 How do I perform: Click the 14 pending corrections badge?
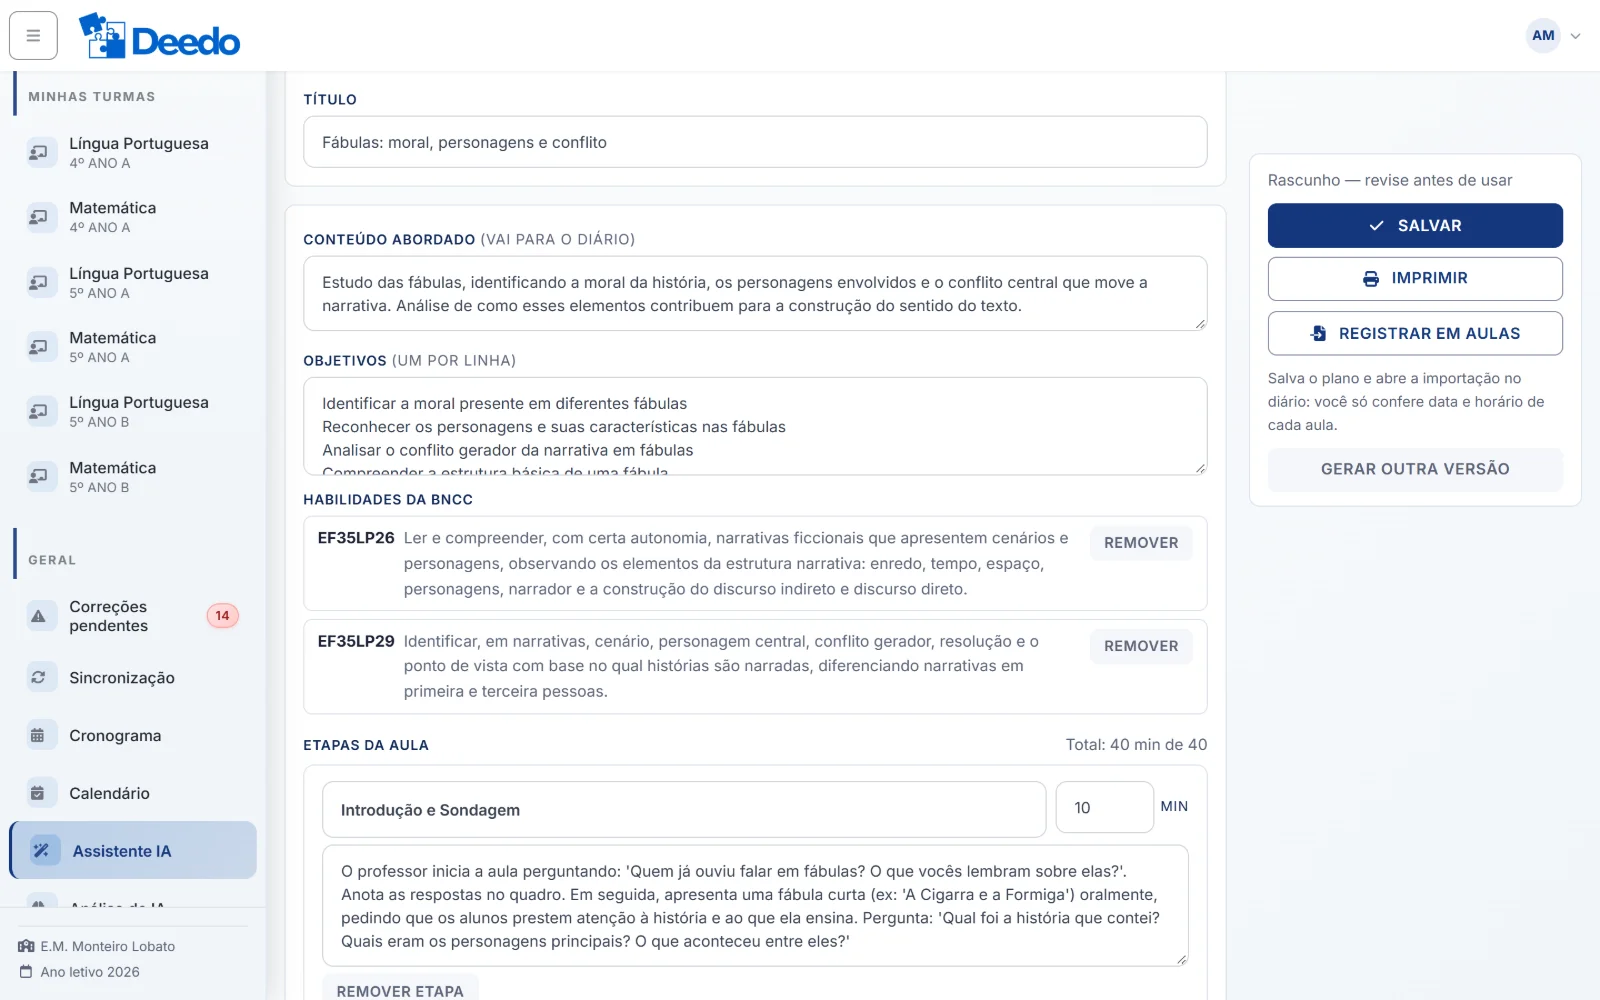[222, 616]
